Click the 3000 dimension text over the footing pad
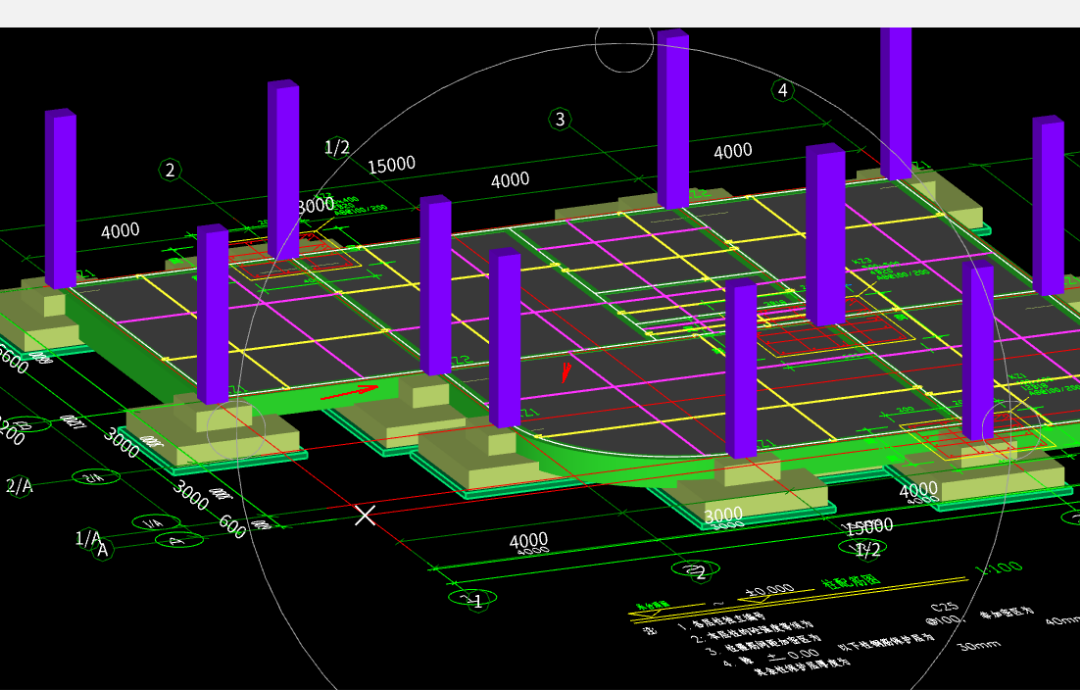The width and height of the screenshot is (1080, 690). point(723,514)
